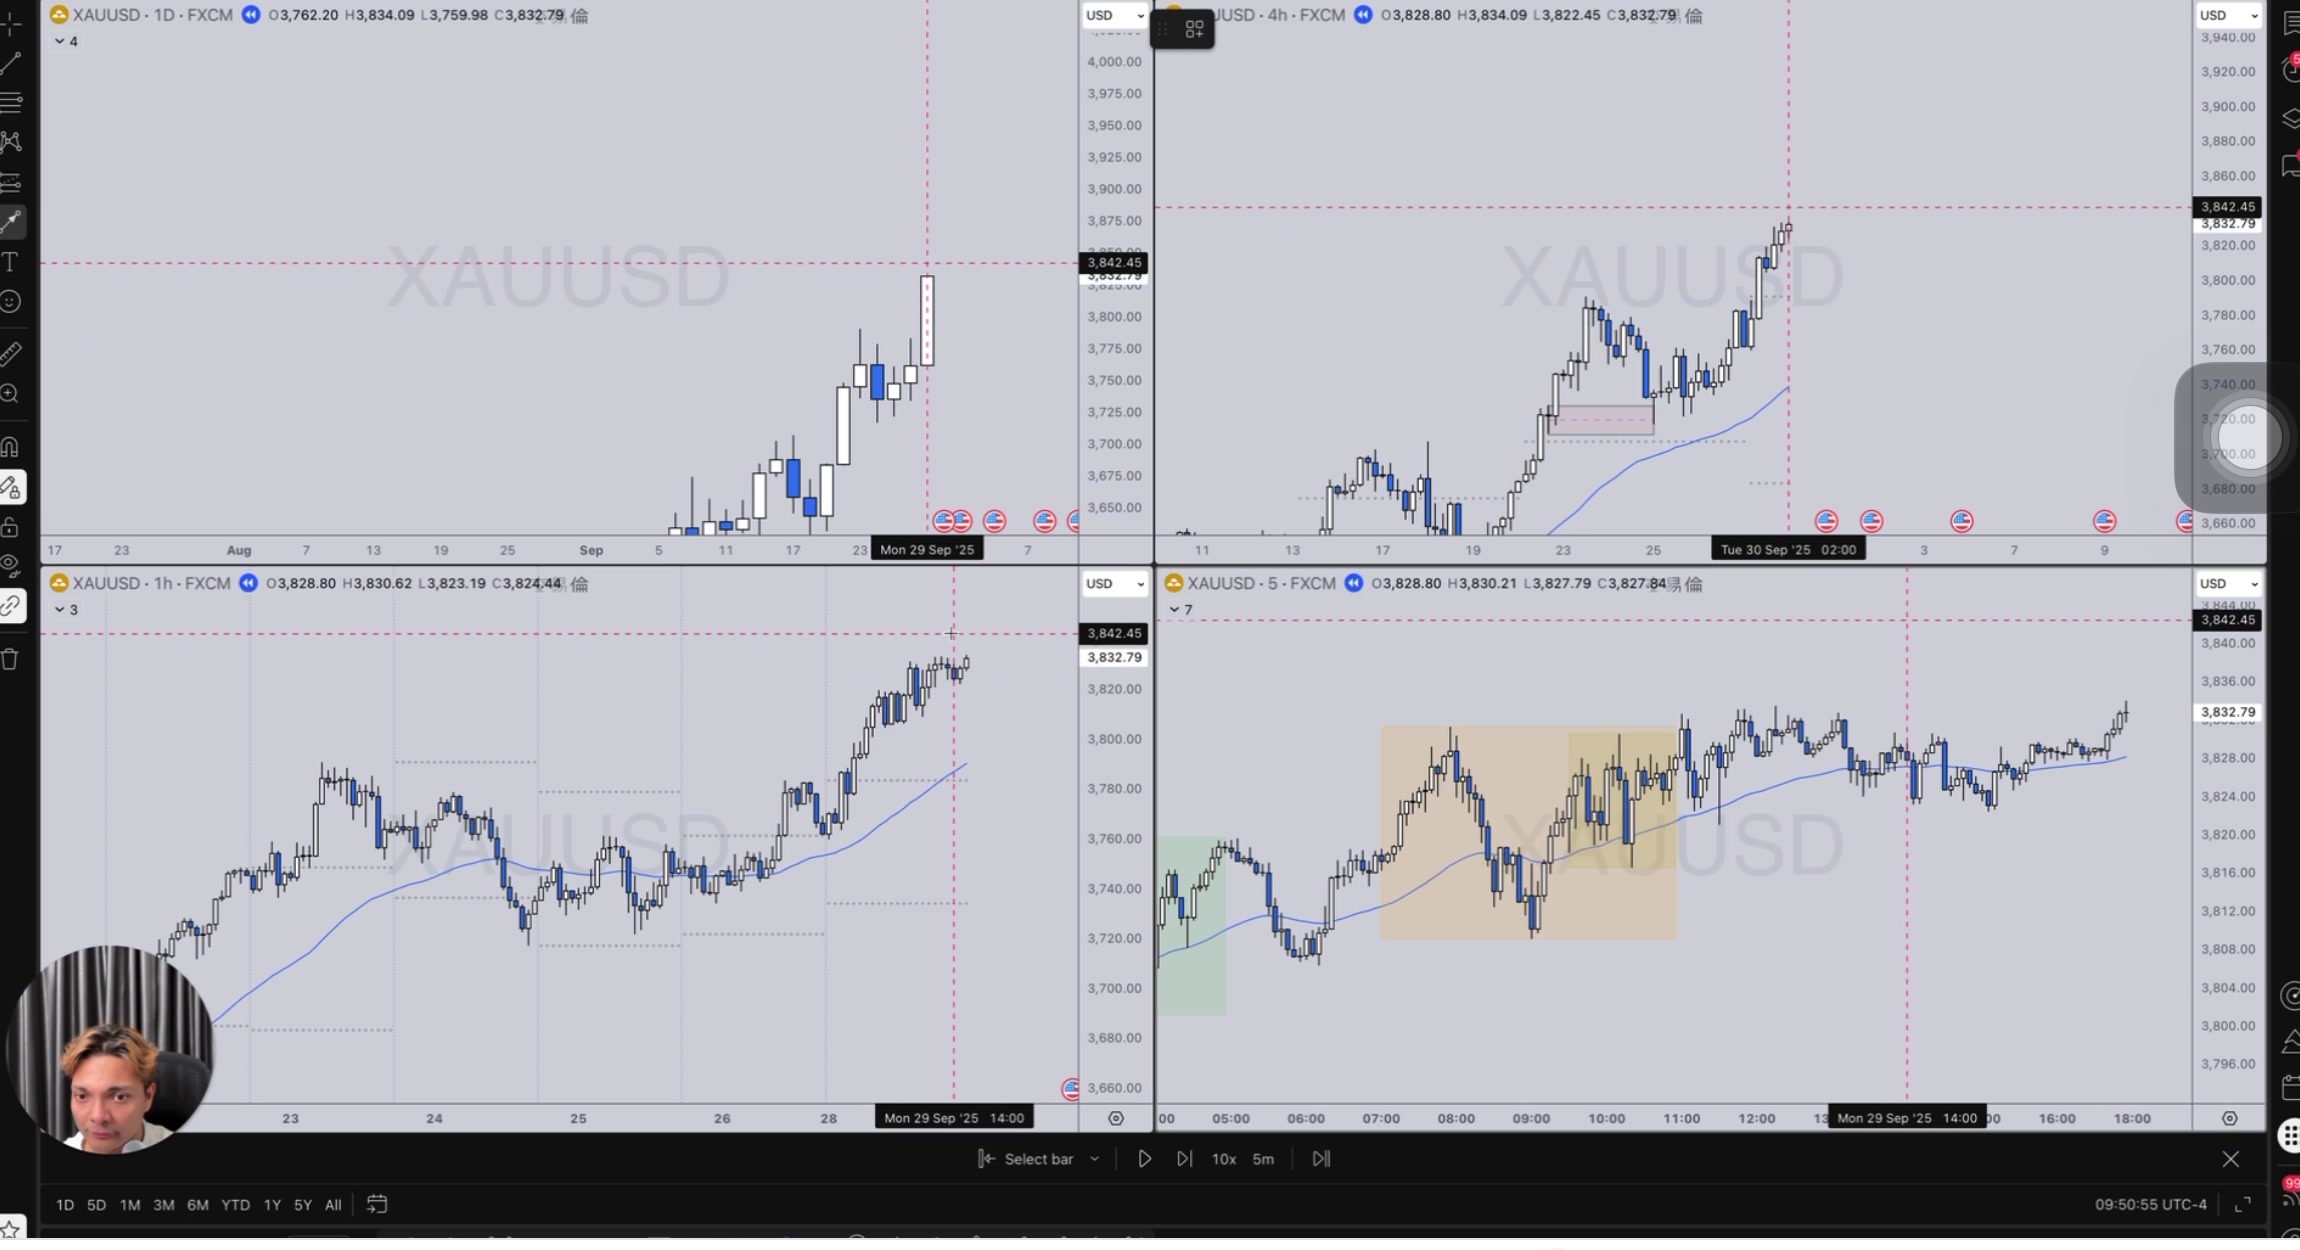Switch range to 6M tab
This screenshot has width=2300, height=1250.
tap(198, 1205)
